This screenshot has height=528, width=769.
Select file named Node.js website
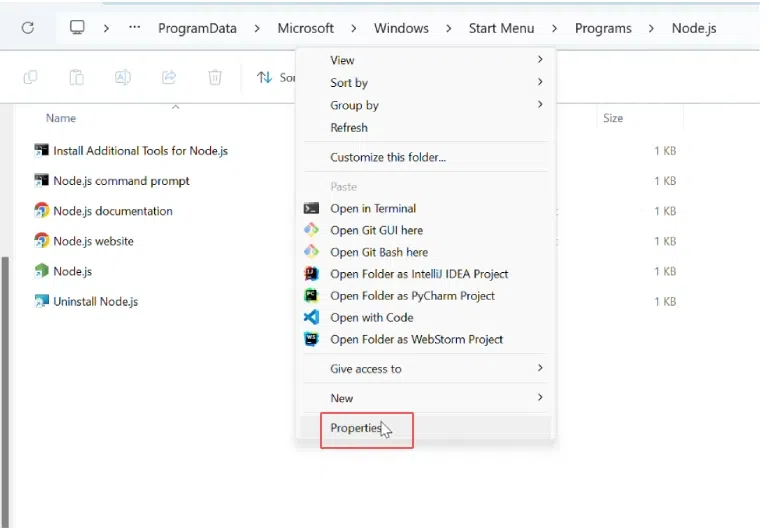93,241
